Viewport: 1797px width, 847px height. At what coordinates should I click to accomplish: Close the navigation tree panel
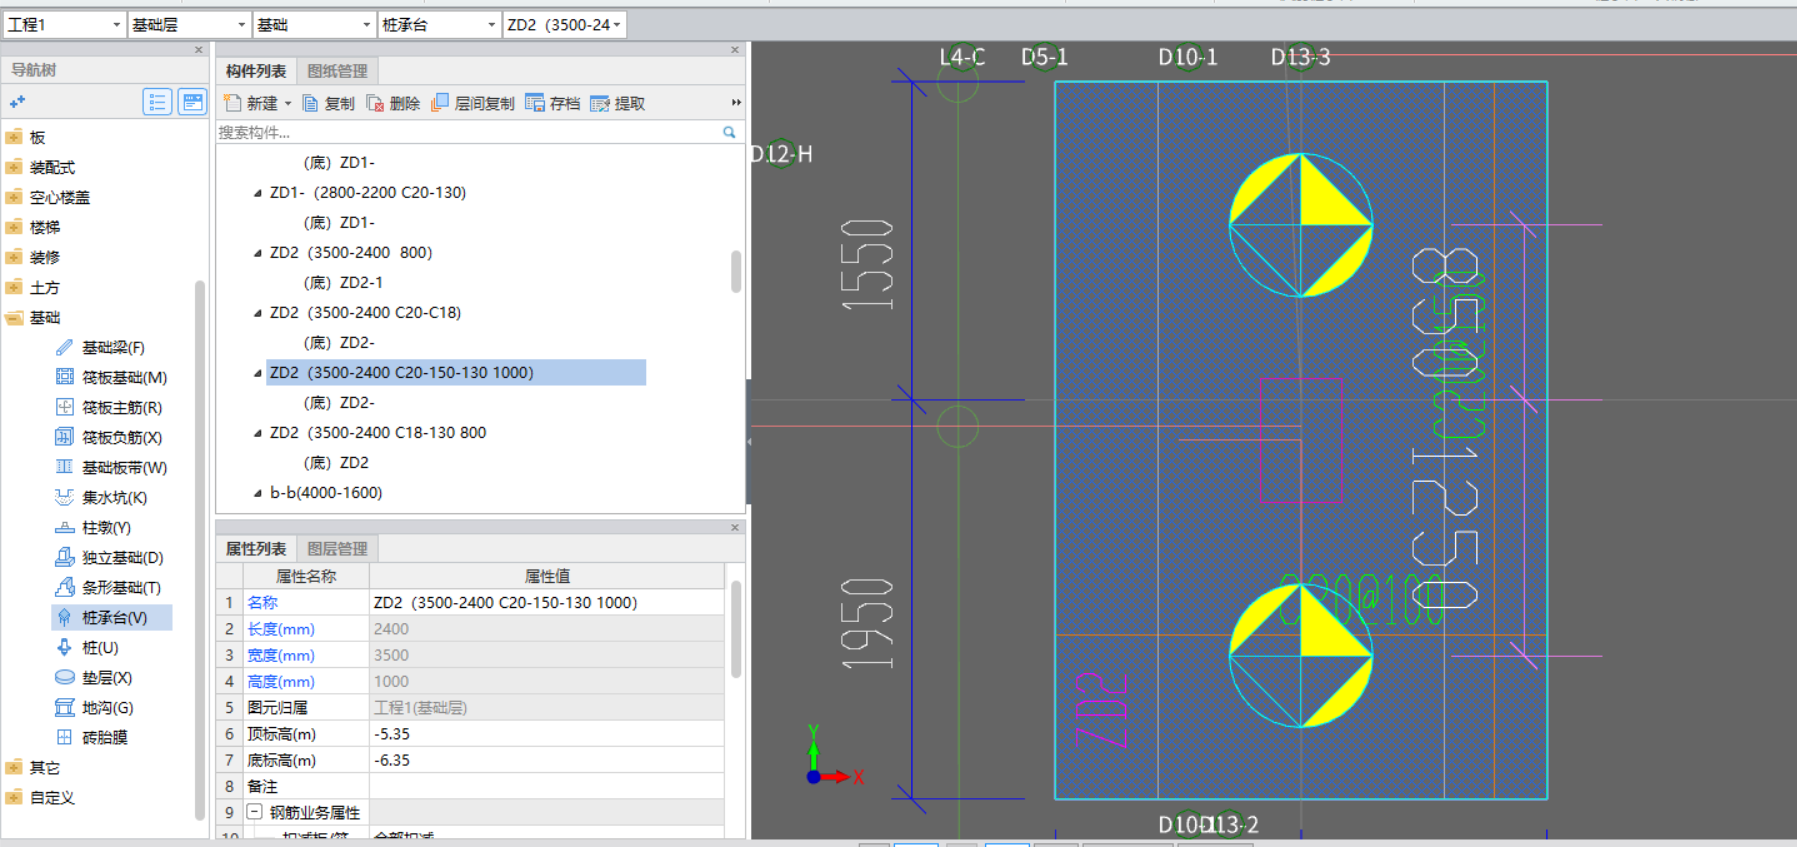[198, 49]
